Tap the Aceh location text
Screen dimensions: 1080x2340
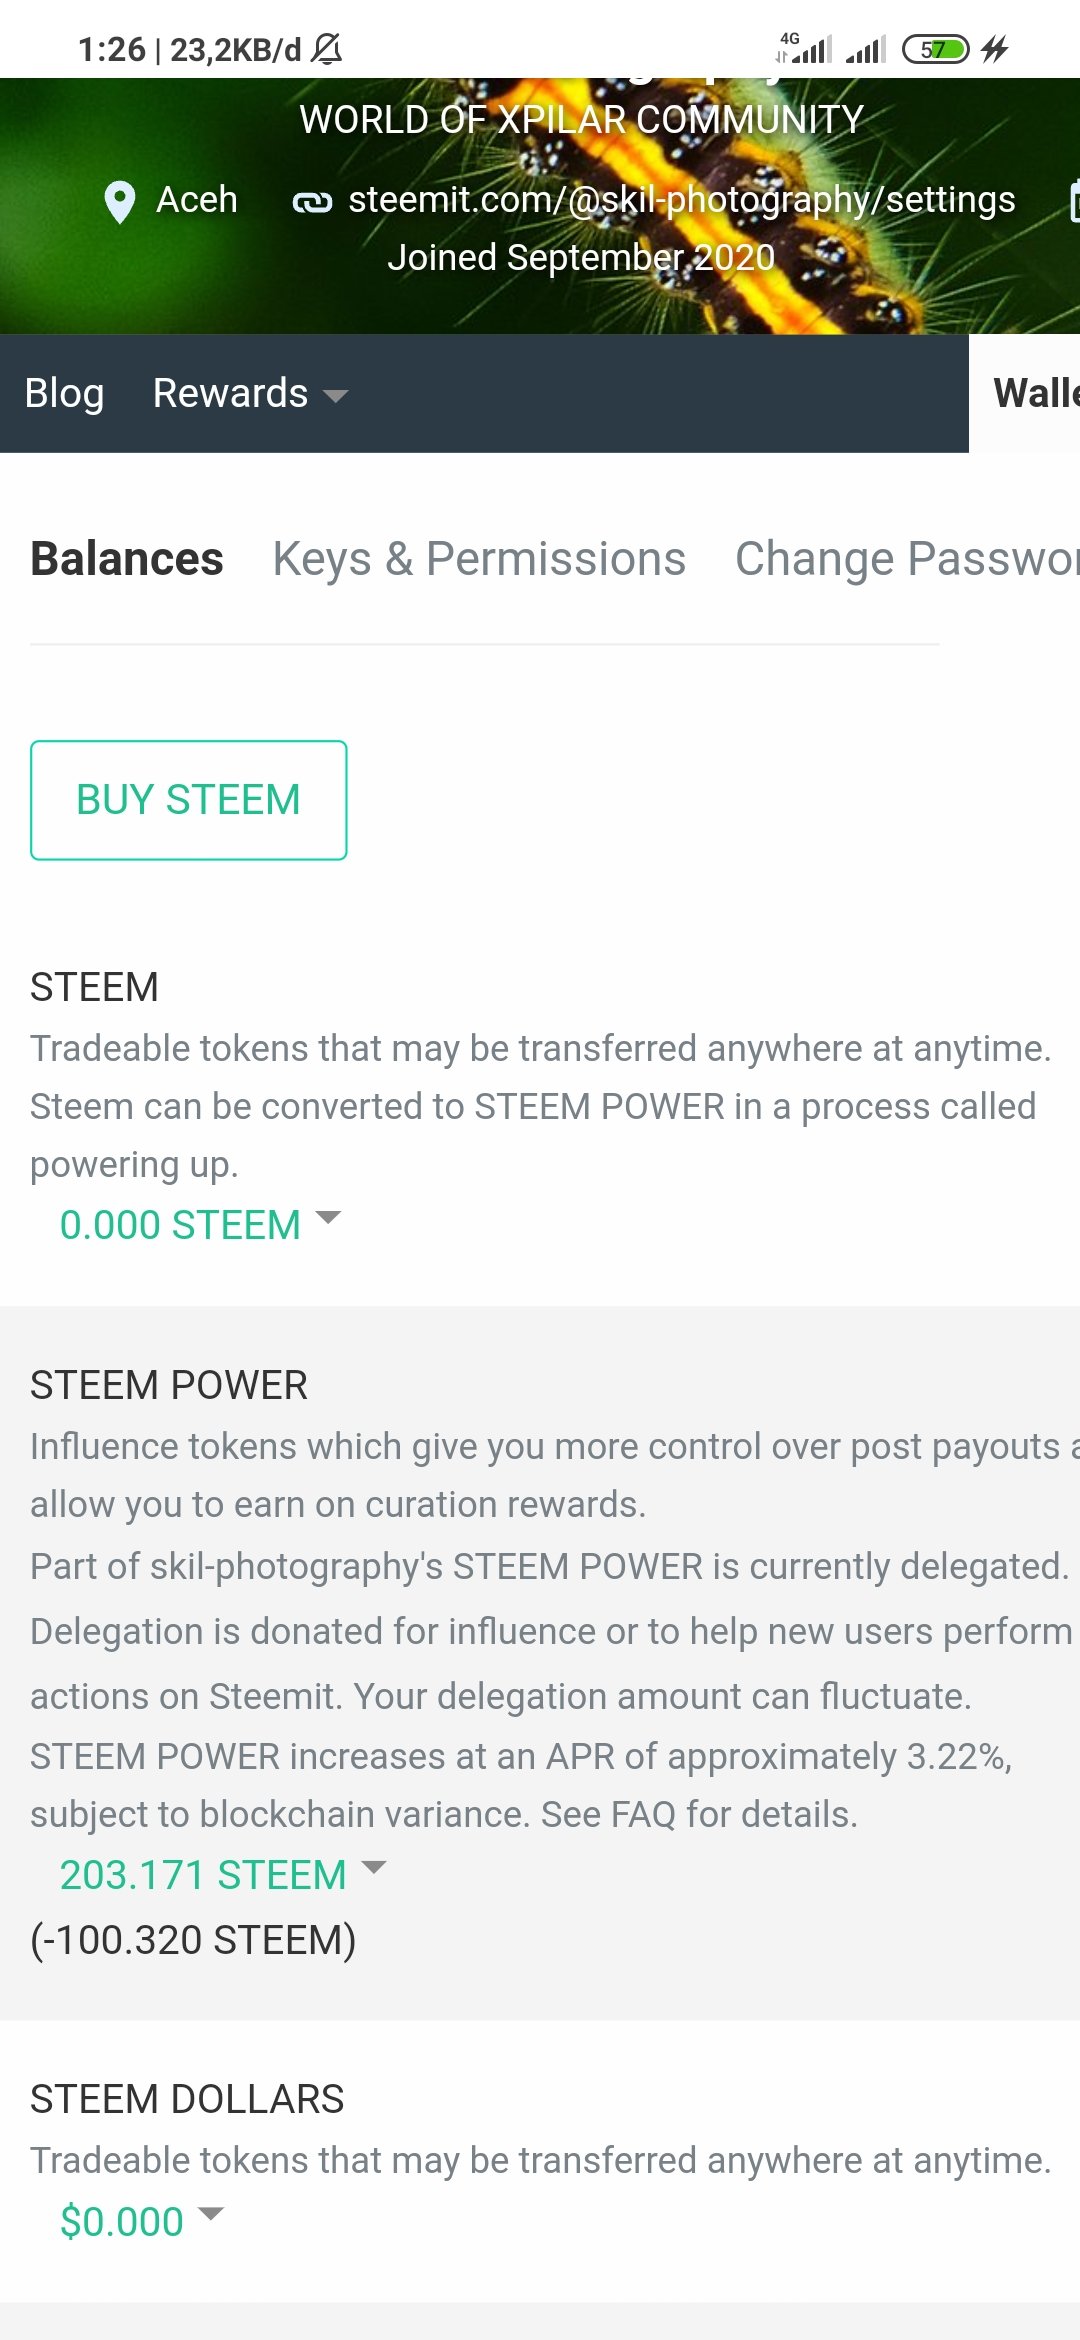point(196,200)
